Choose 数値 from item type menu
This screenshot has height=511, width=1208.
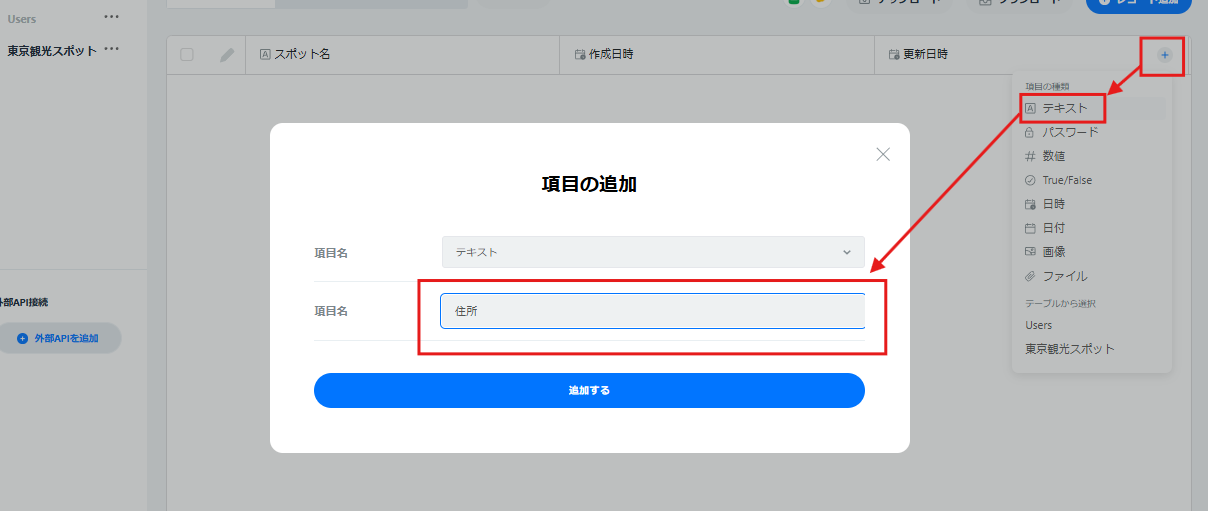(x=1090, y=156)
